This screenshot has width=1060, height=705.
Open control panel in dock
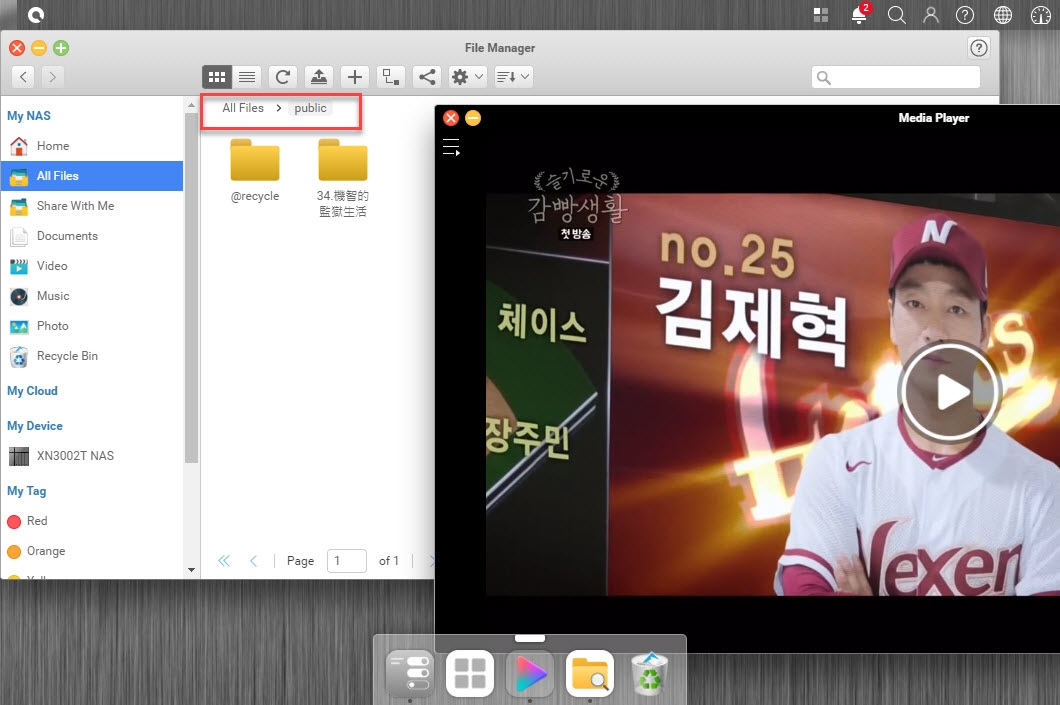click(410, 674)
